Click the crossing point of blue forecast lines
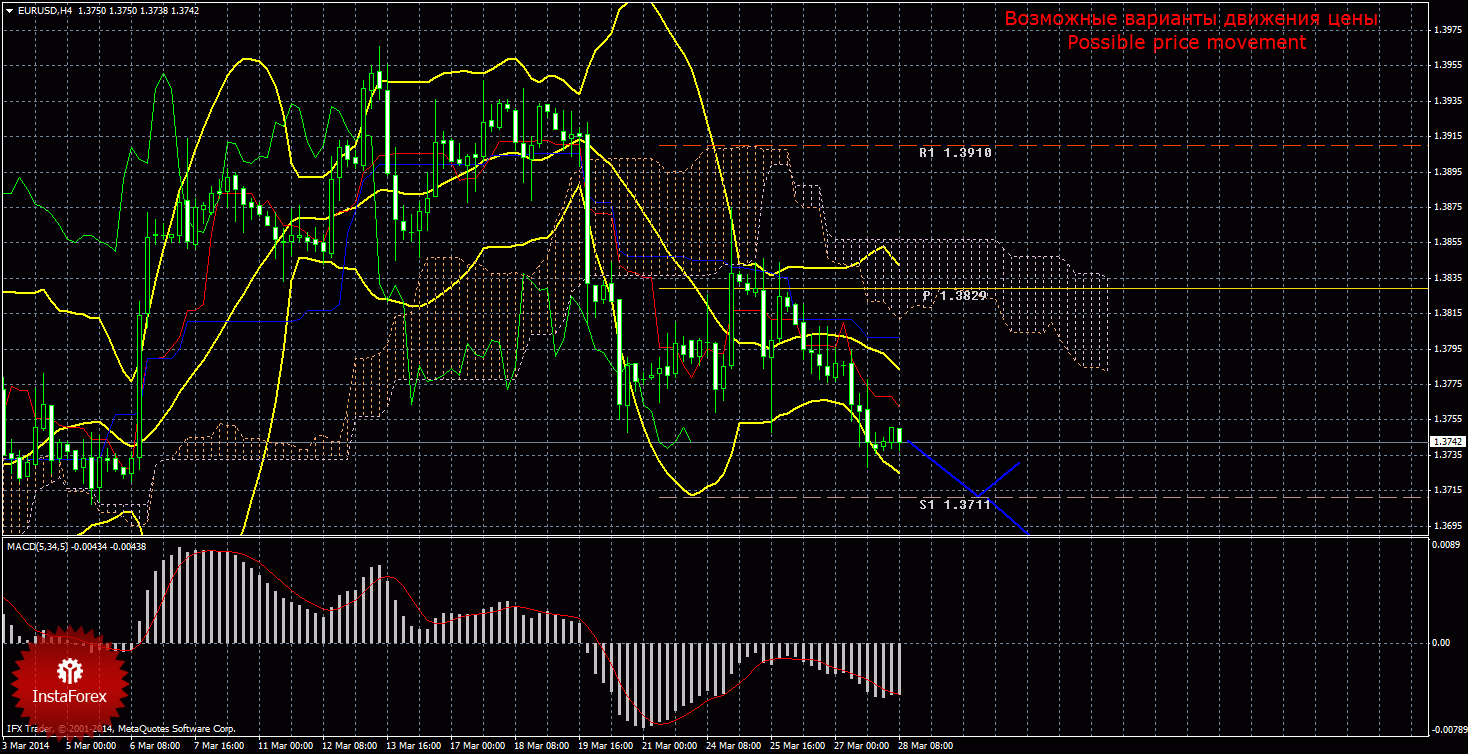The image size is (1468, 754). coord(983,493)
